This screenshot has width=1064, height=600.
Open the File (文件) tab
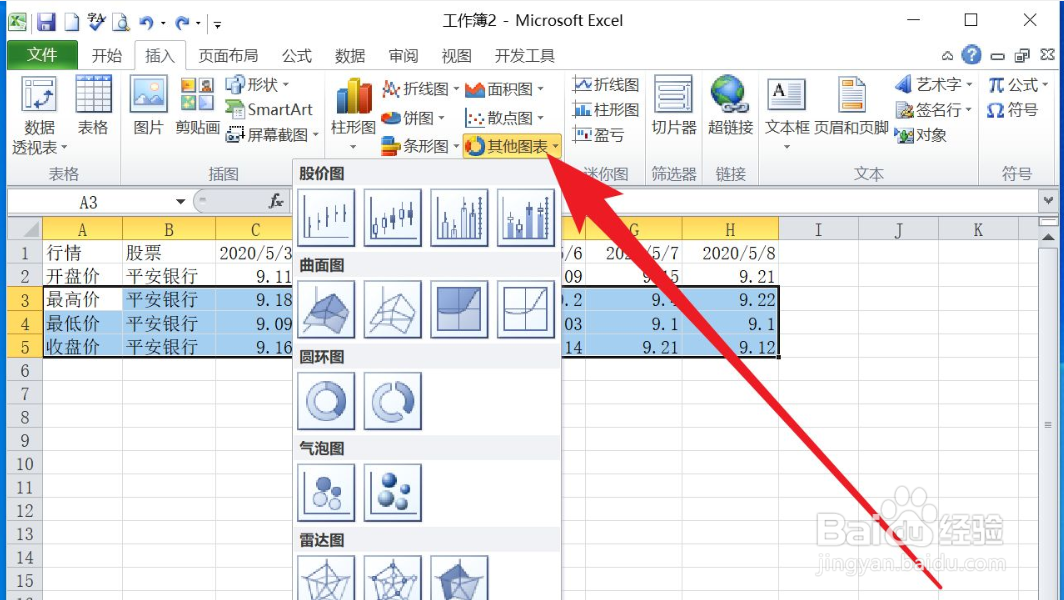tap(42, 55)
